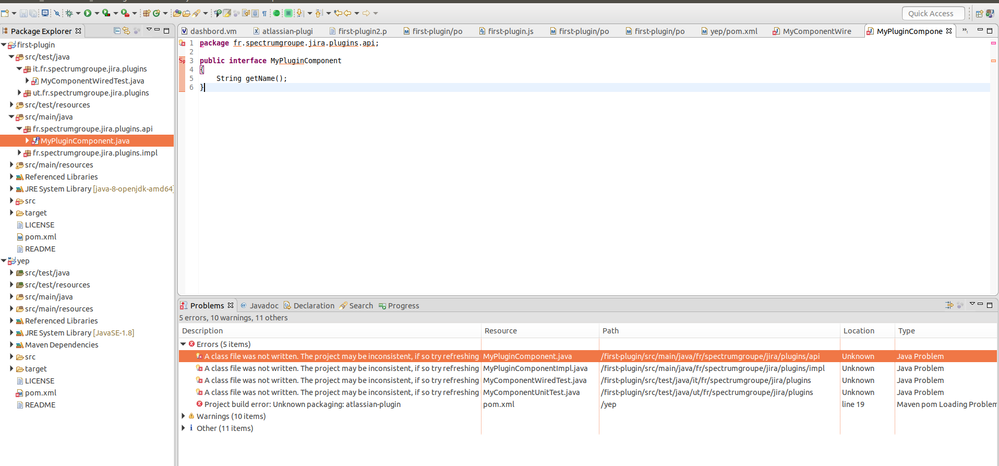This screenshot has height=466, width=999.
Task: Select MyComponentWiredTest.java in Package Explorer
Action: pyautogui.click(x=92, y=81)
